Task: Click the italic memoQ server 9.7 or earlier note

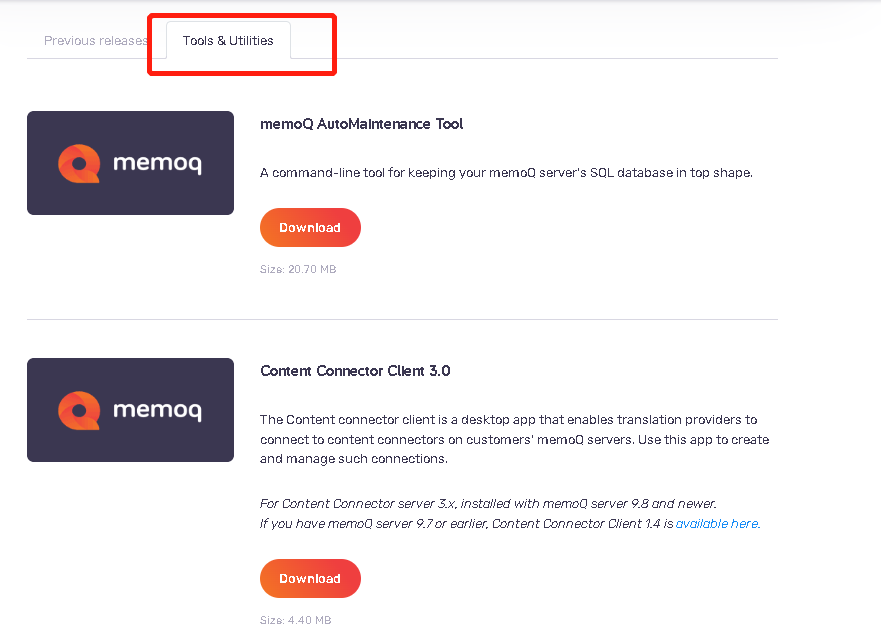Action: pos(510,523)
